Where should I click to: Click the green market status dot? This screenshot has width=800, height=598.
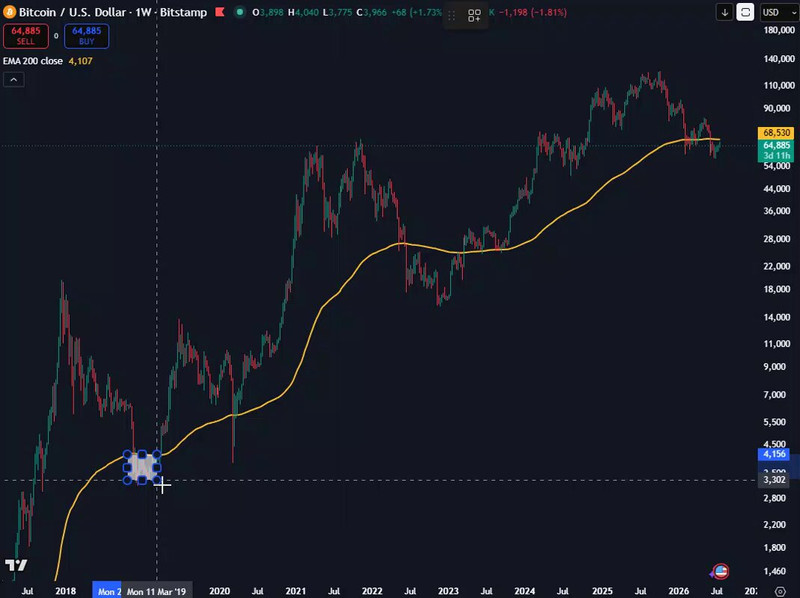click(x=239, y=12)
